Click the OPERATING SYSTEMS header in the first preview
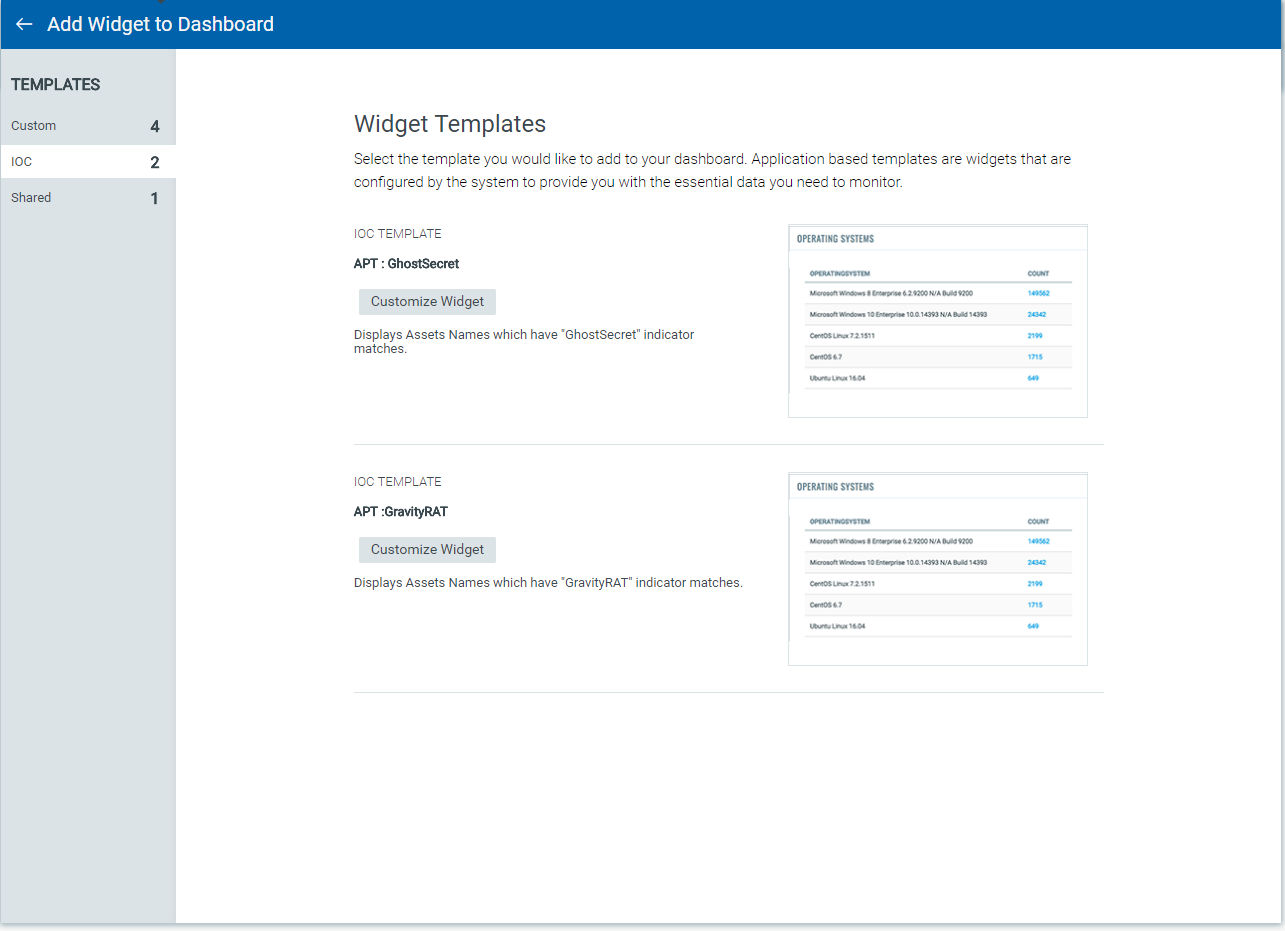Screen dimensions: 1285x931 pyautogui.click(x=835, y=239)
